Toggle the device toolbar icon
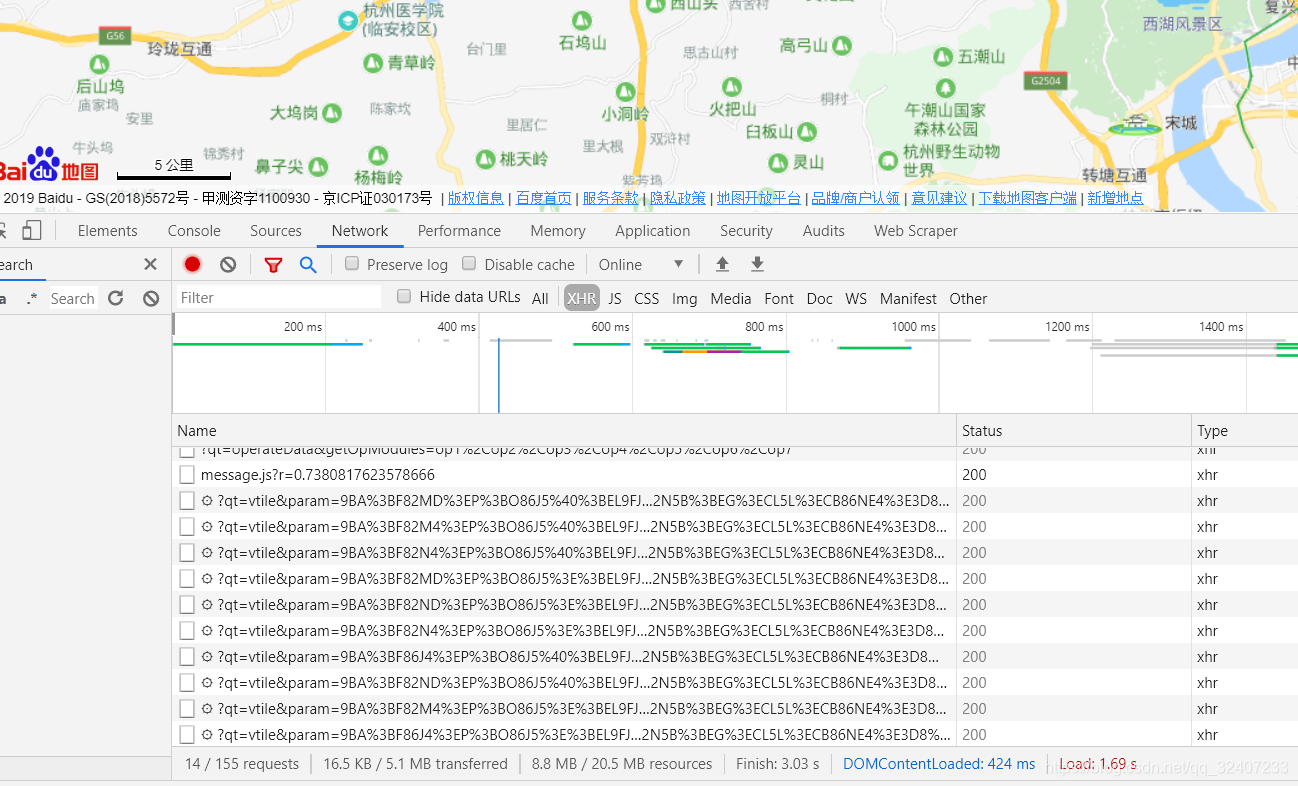The image size is (1298, 786). point(32,231)
